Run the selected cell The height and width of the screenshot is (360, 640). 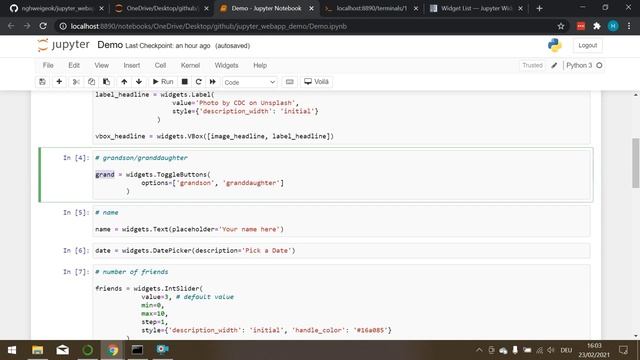pyautogui.click(x=163, y=82)
